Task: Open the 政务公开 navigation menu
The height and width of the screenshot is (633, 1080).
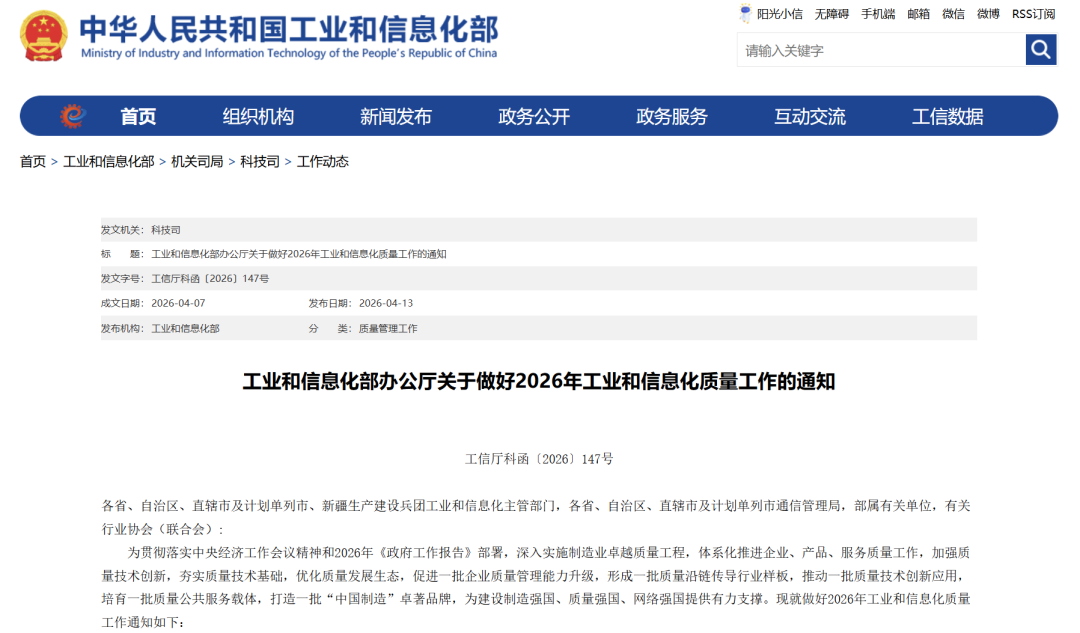Action: [534, 116]
